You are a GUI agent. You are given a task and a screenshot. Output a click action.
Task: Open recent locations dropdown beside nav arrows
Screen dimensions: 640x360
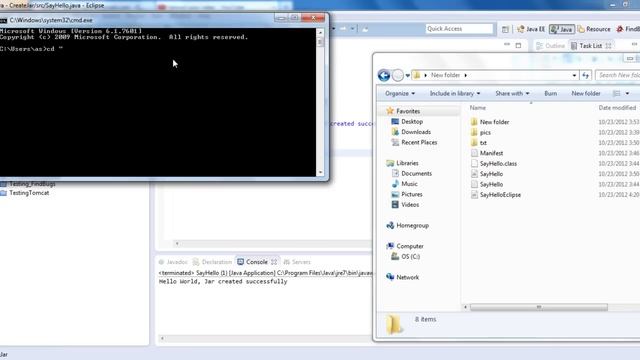tap(407, 76)
